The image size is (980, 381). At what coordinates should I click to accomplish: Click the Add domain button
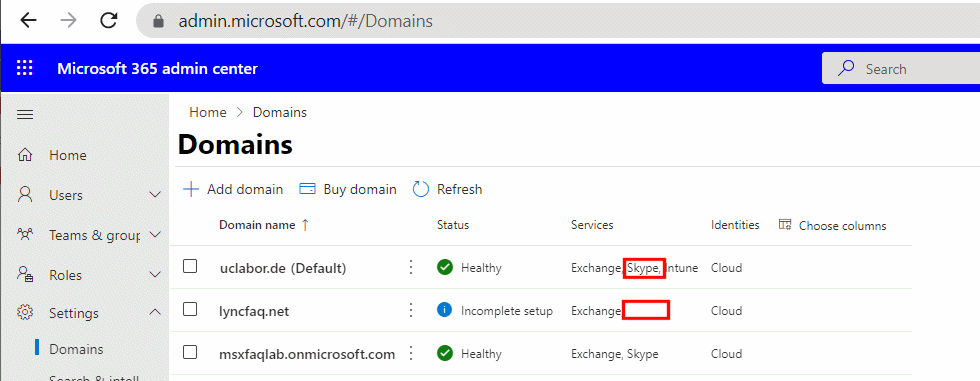click(x=232, y=189)
